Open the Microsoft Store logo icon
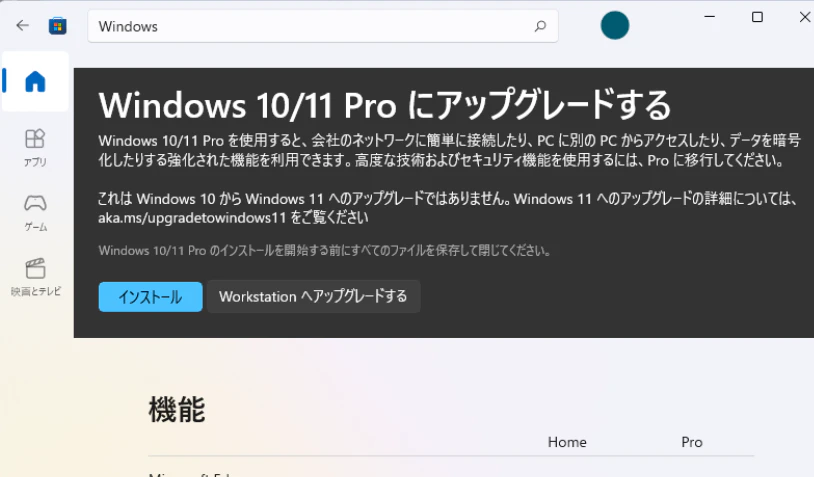Image resolution: width=814 pixels, height=477 pixels. [58, 25]
